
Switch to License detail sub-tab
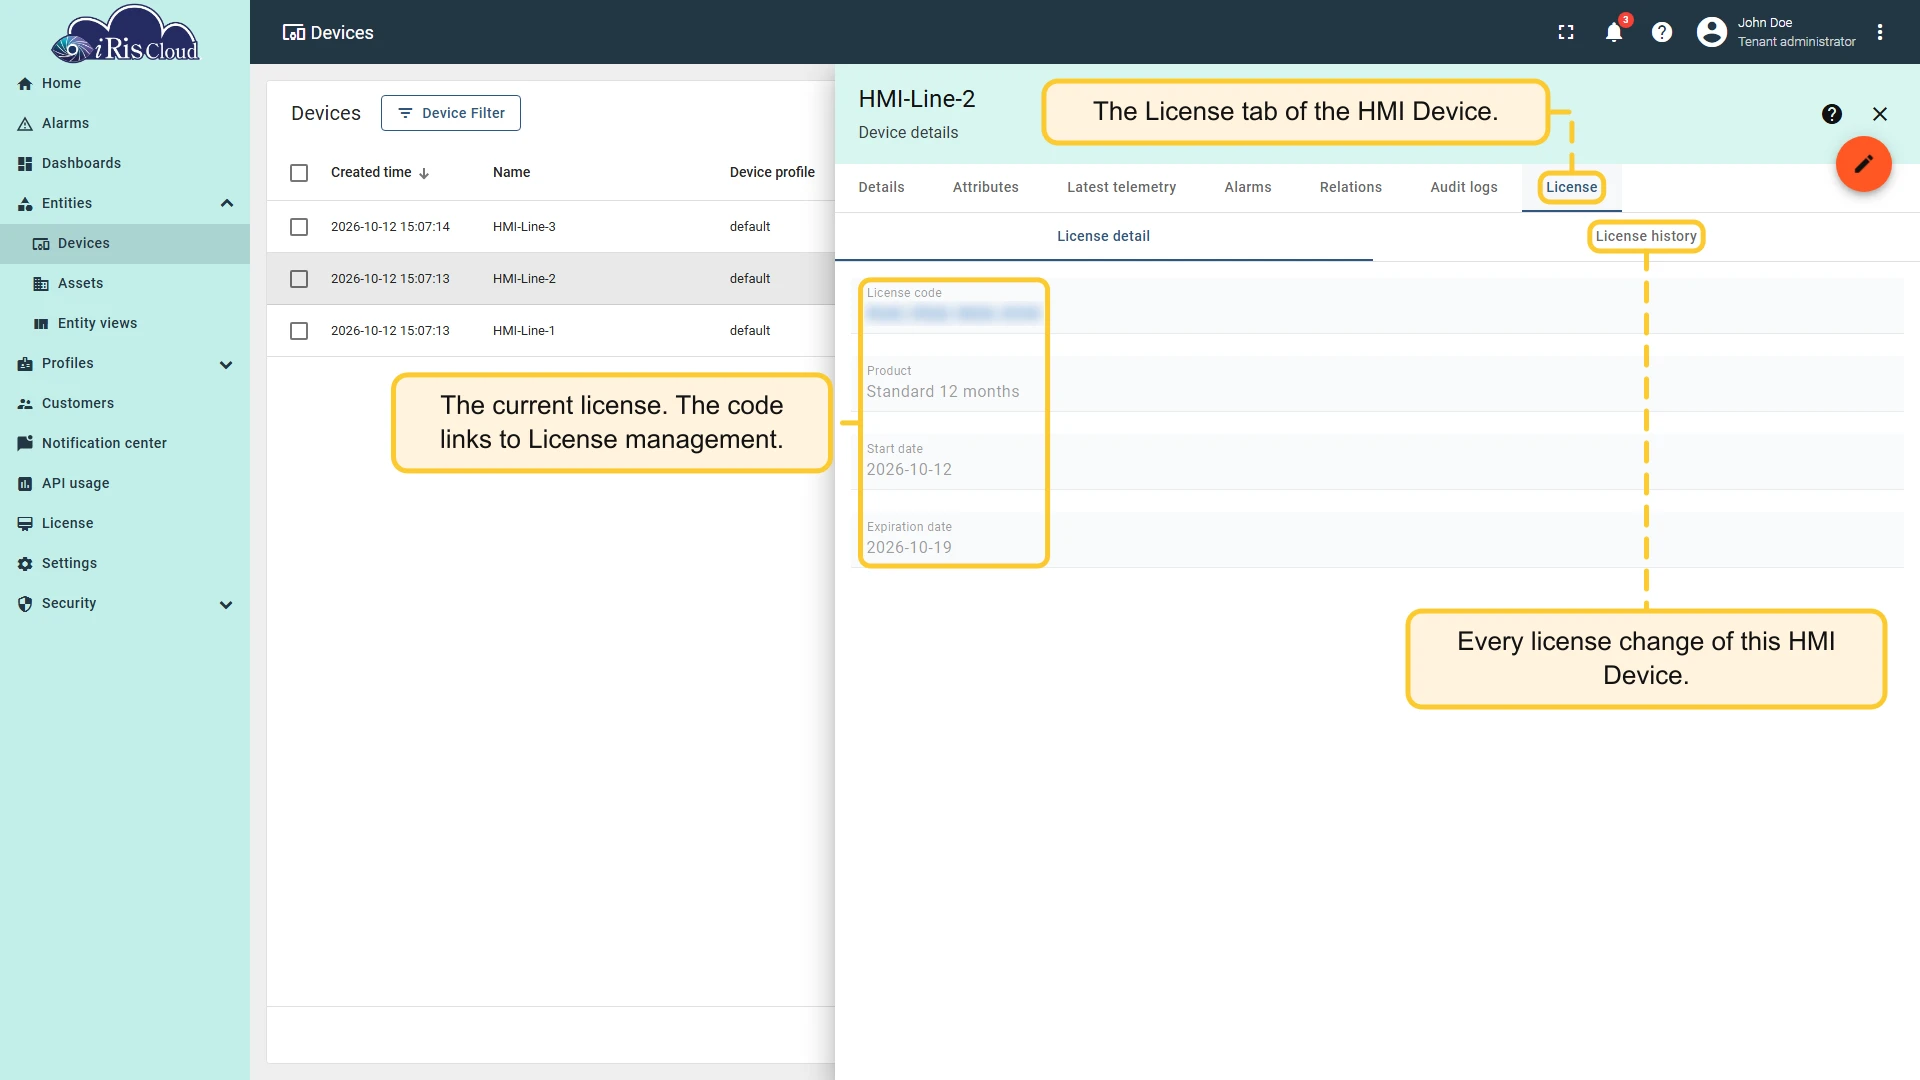1103,236
